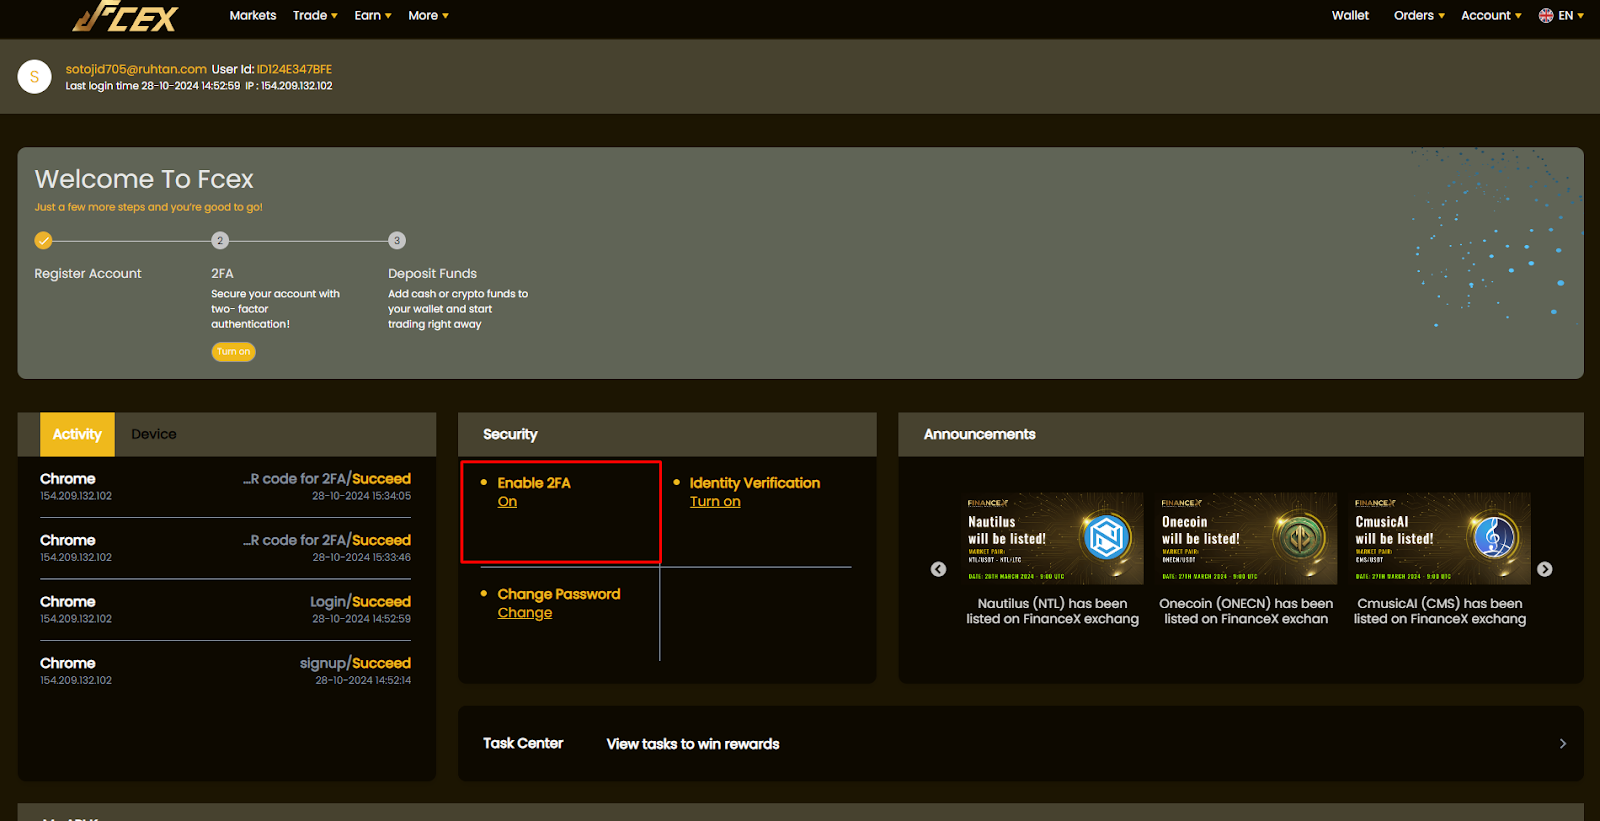Open Wallet from top navigation
The width and height of the screenshot is (1600, 821).
point(1350,15)
